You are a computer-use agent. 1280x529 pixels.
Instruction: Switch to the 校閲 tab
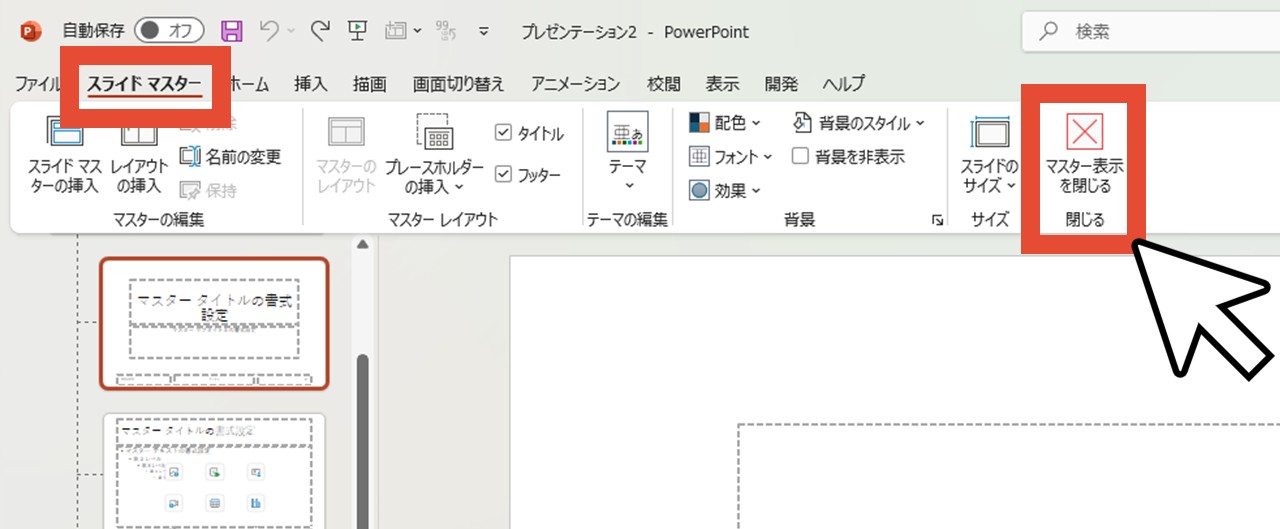pos(663,84)
